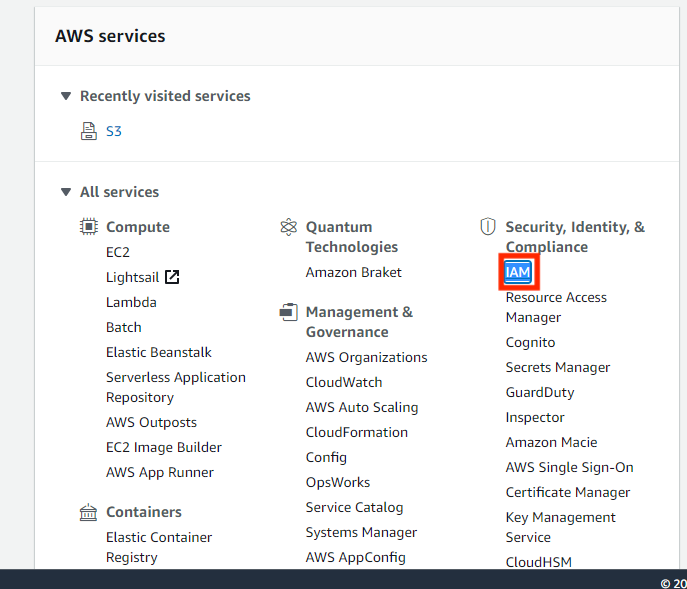This screenshot has height=589, width=687.
Task: Open CloudHSM
Action: (538, 562)
